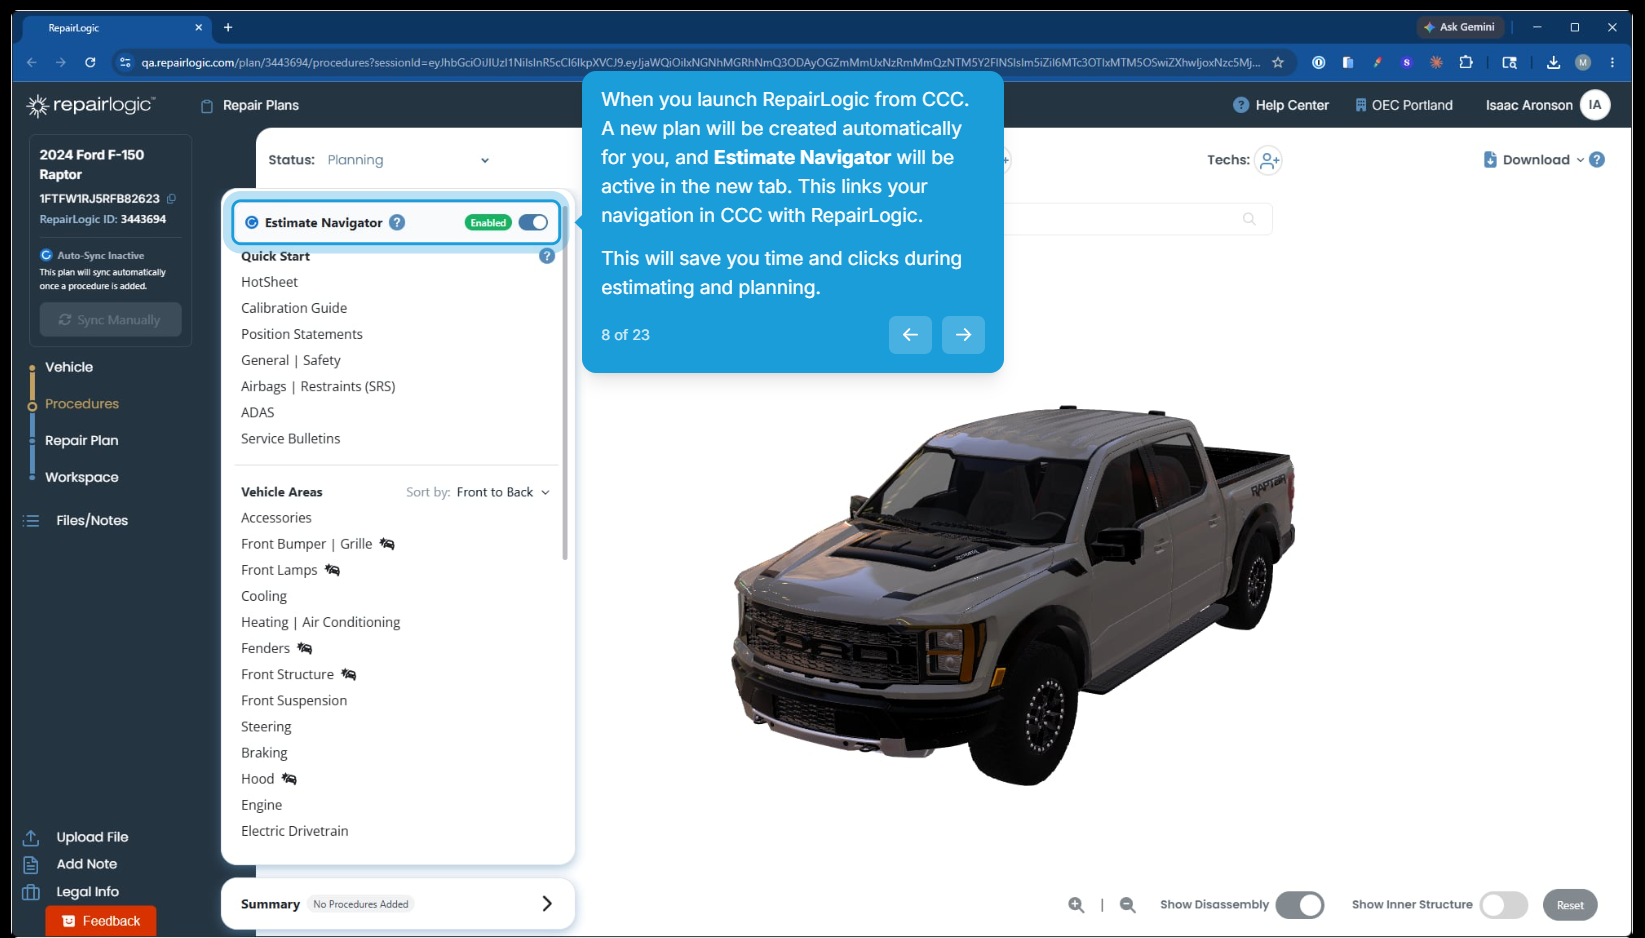The image size is (1645, 938).
Task: Click help icon next to Download
Action: (1597, 160)
